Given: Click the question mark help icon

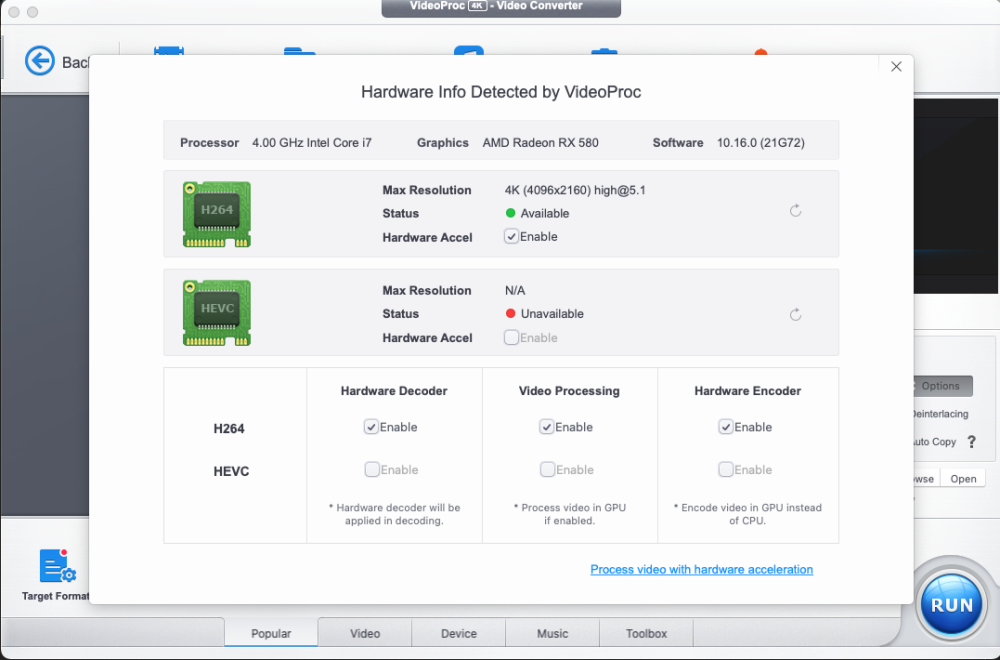Looking at the screenshot, I should [971, 441].
